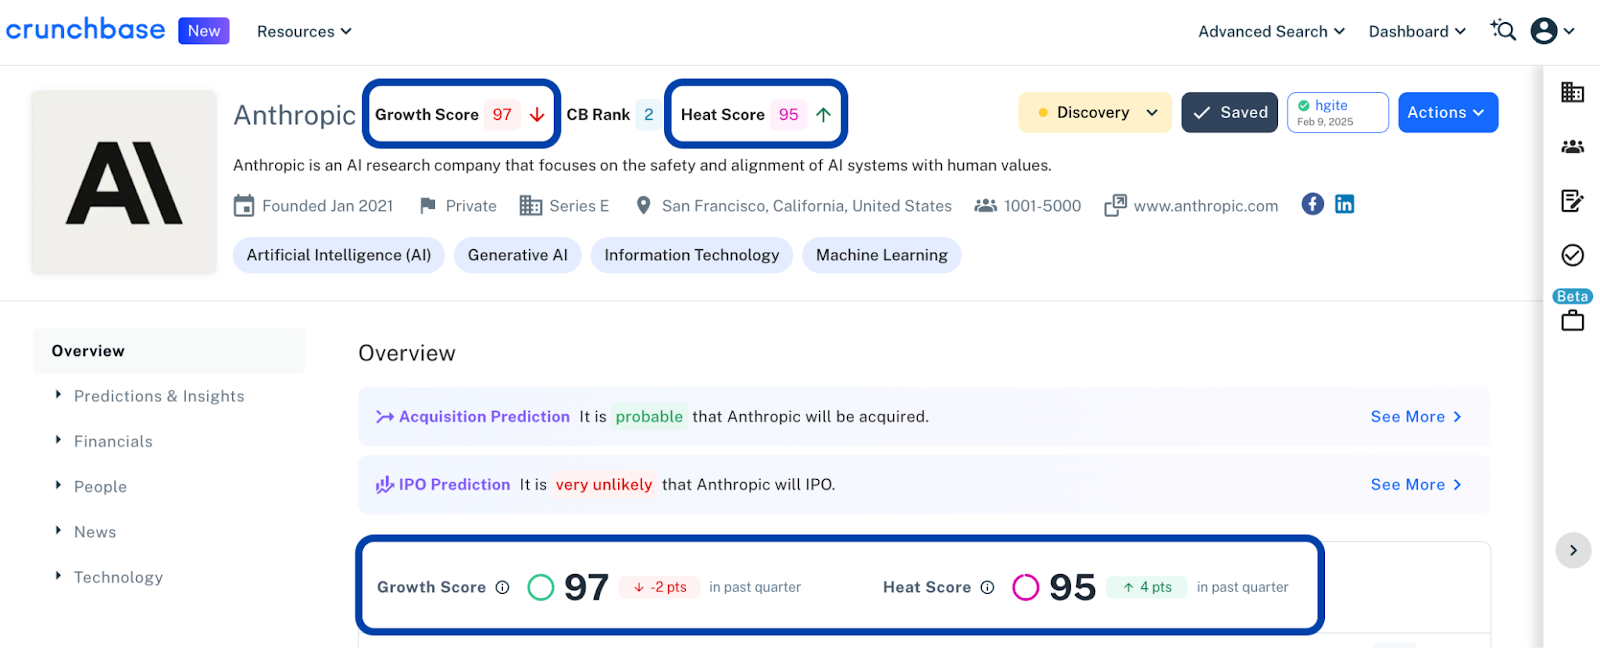Screen dimensions: 1600x648
Task: Click the San Francisco, California, United States location
Action: (x=806, y=206)
